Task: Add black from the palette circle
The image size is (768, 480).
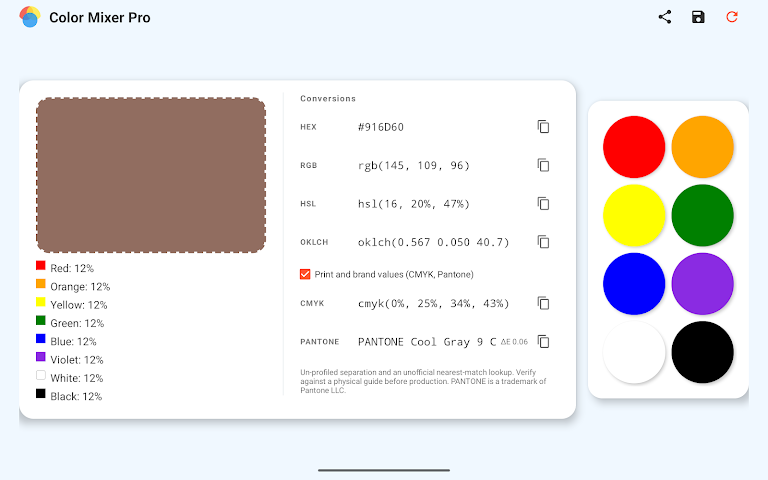Action: point(702,353)
